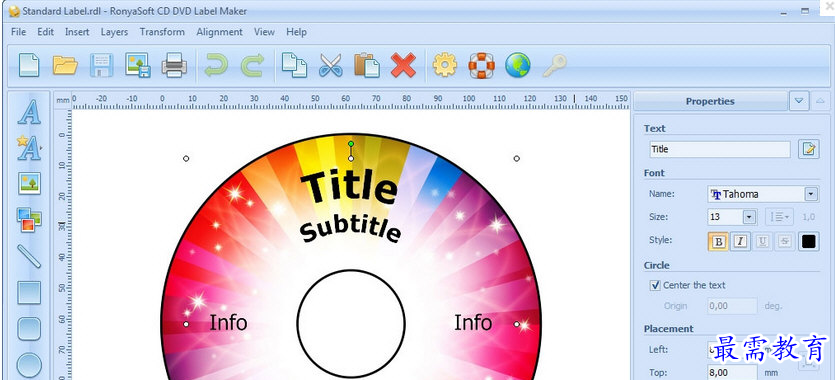Copy the selected object
The width and height of the screenshot is (835, 380).
click(x=294, y=65)
